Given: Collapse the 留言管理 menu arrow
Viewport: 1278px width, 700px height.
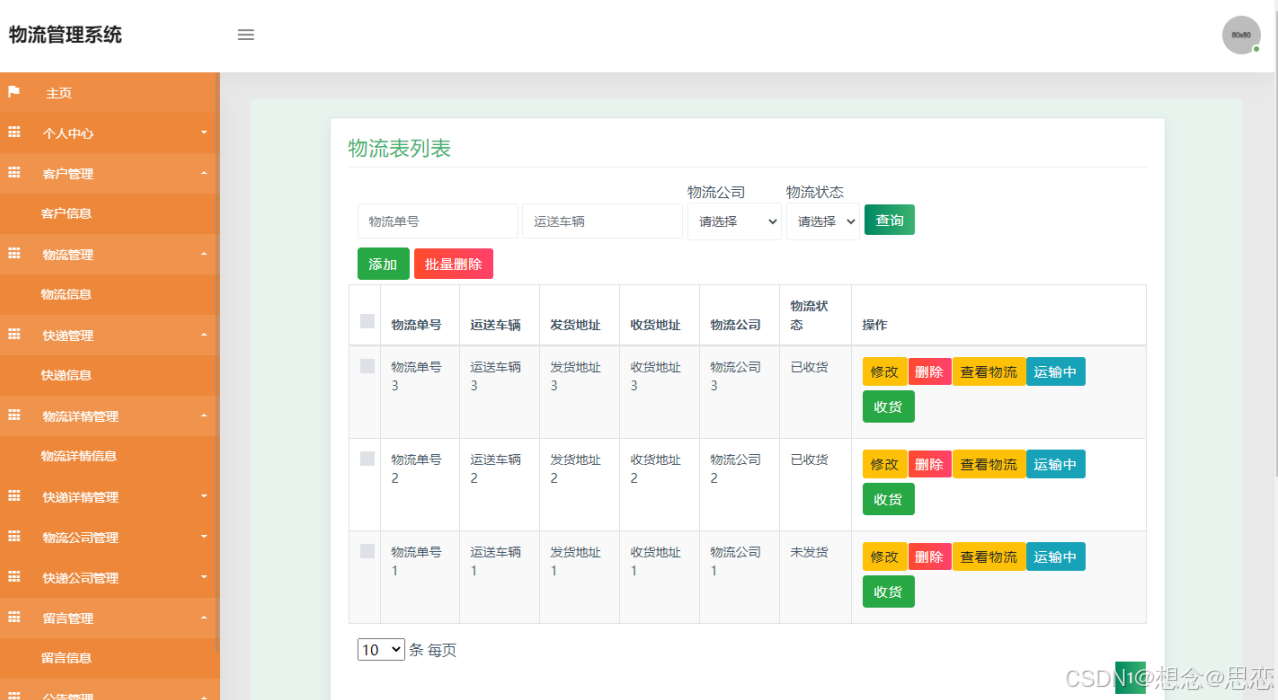Looking at the screenshot, I should point(204,618).
